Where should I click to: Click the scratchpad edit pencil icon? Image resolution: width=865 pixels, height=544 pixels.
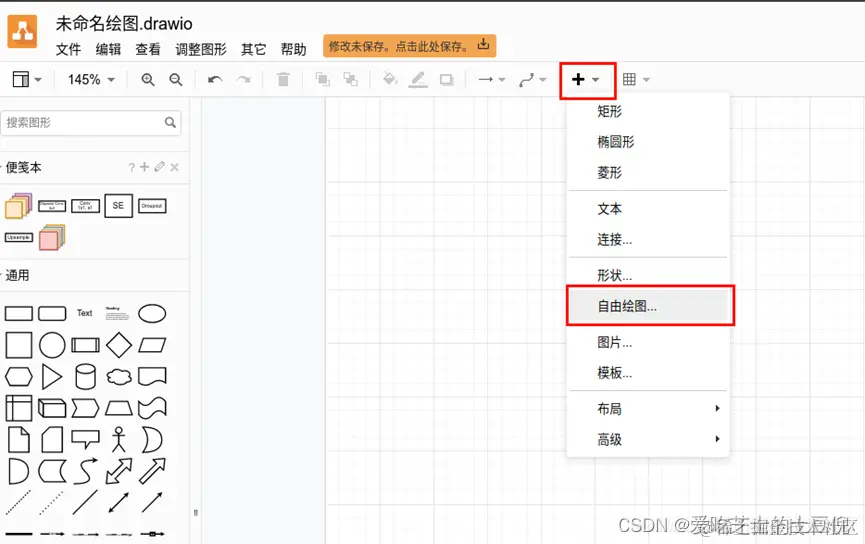point(159,167)
